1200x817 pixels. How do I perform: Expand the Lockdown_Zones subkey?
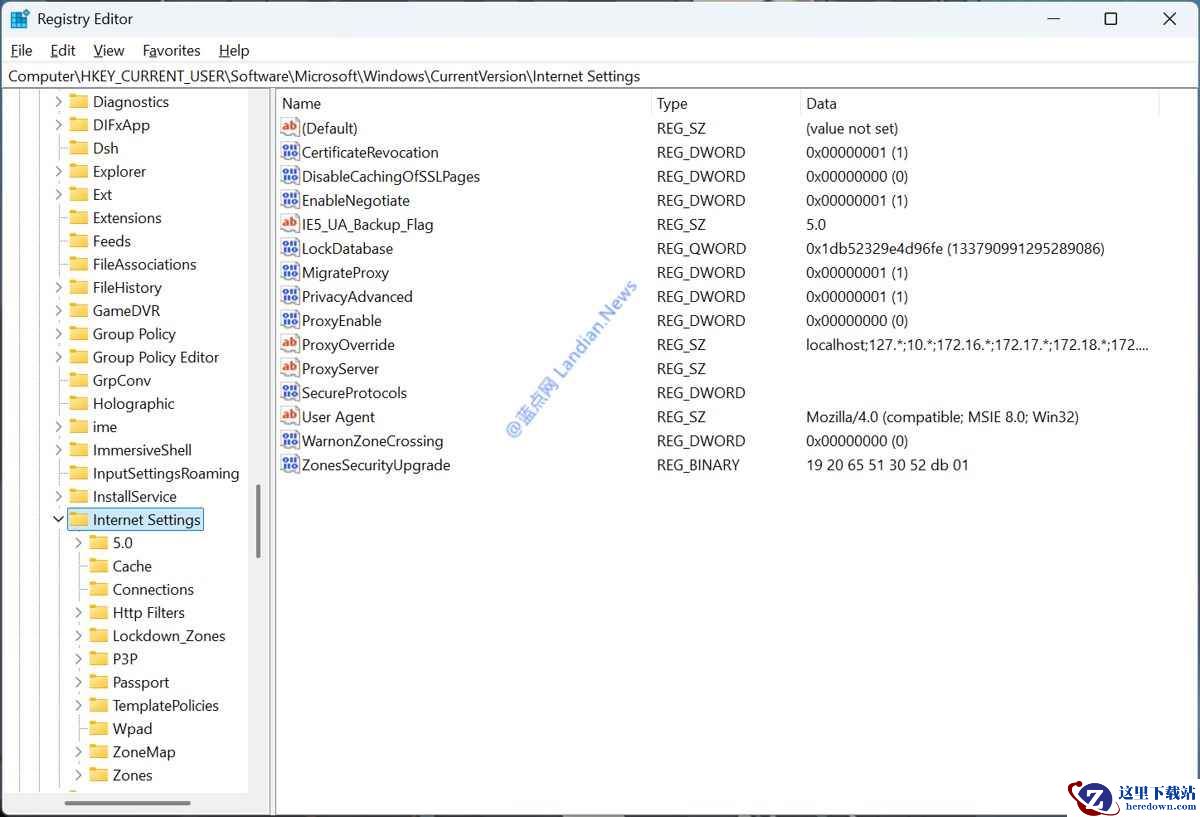pyautogui.click(x=79, y=636)
